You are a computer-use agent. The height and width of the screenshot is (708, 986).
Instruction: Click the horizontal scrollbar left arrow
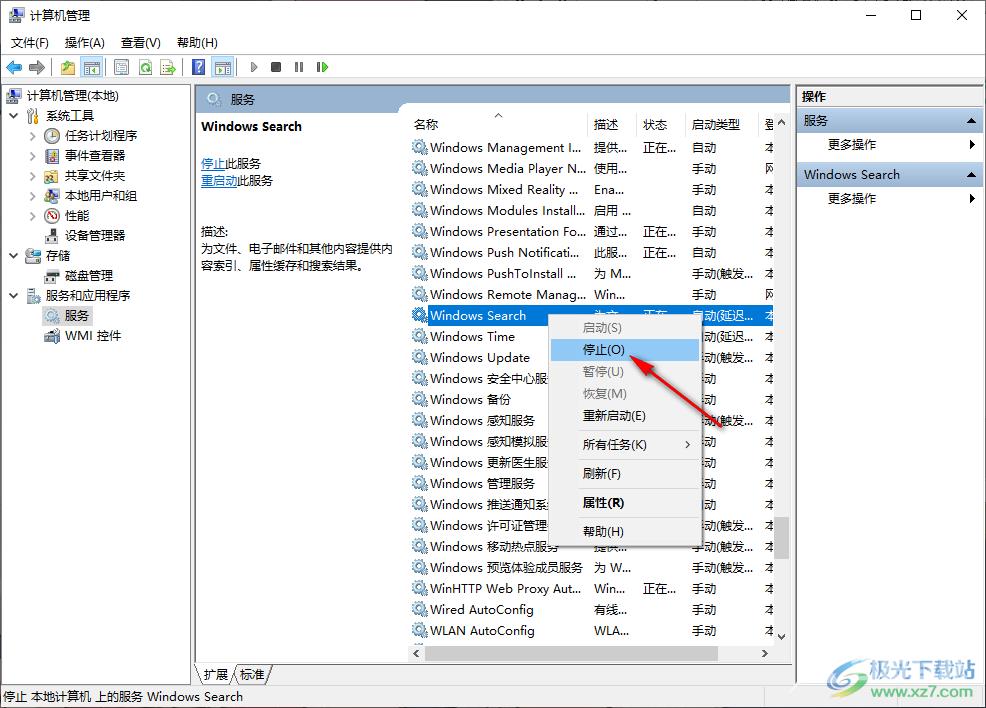pyautogui.click(x=416, y=654)
